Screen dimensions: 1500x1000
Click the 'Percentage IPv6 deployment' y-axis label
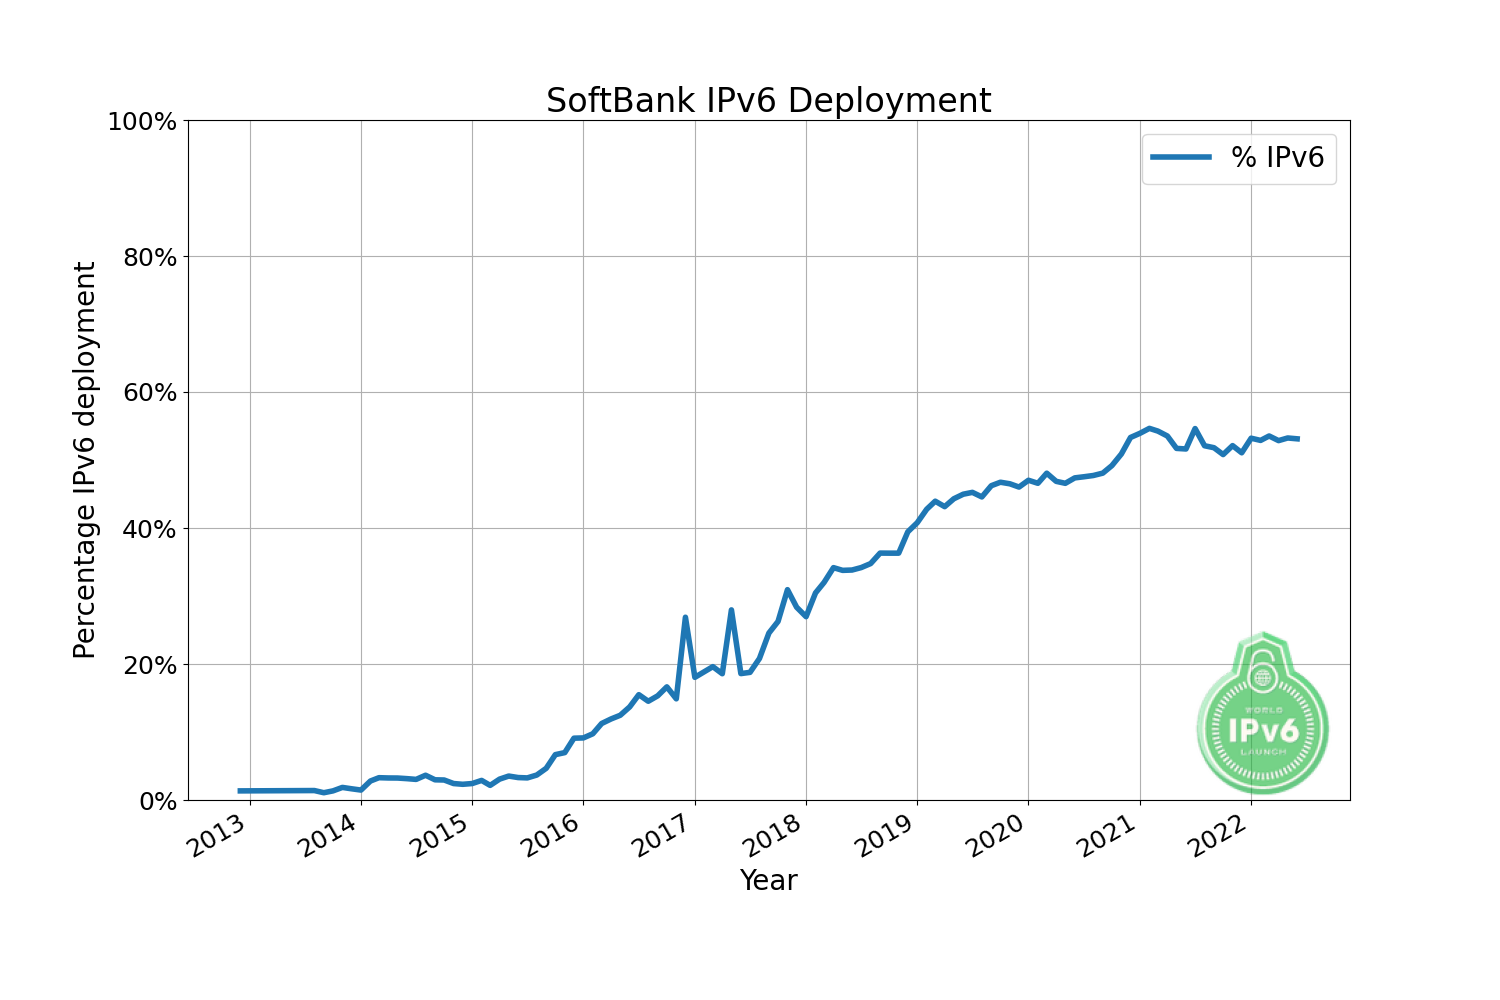pyautogui.click(x=85, y=460)
